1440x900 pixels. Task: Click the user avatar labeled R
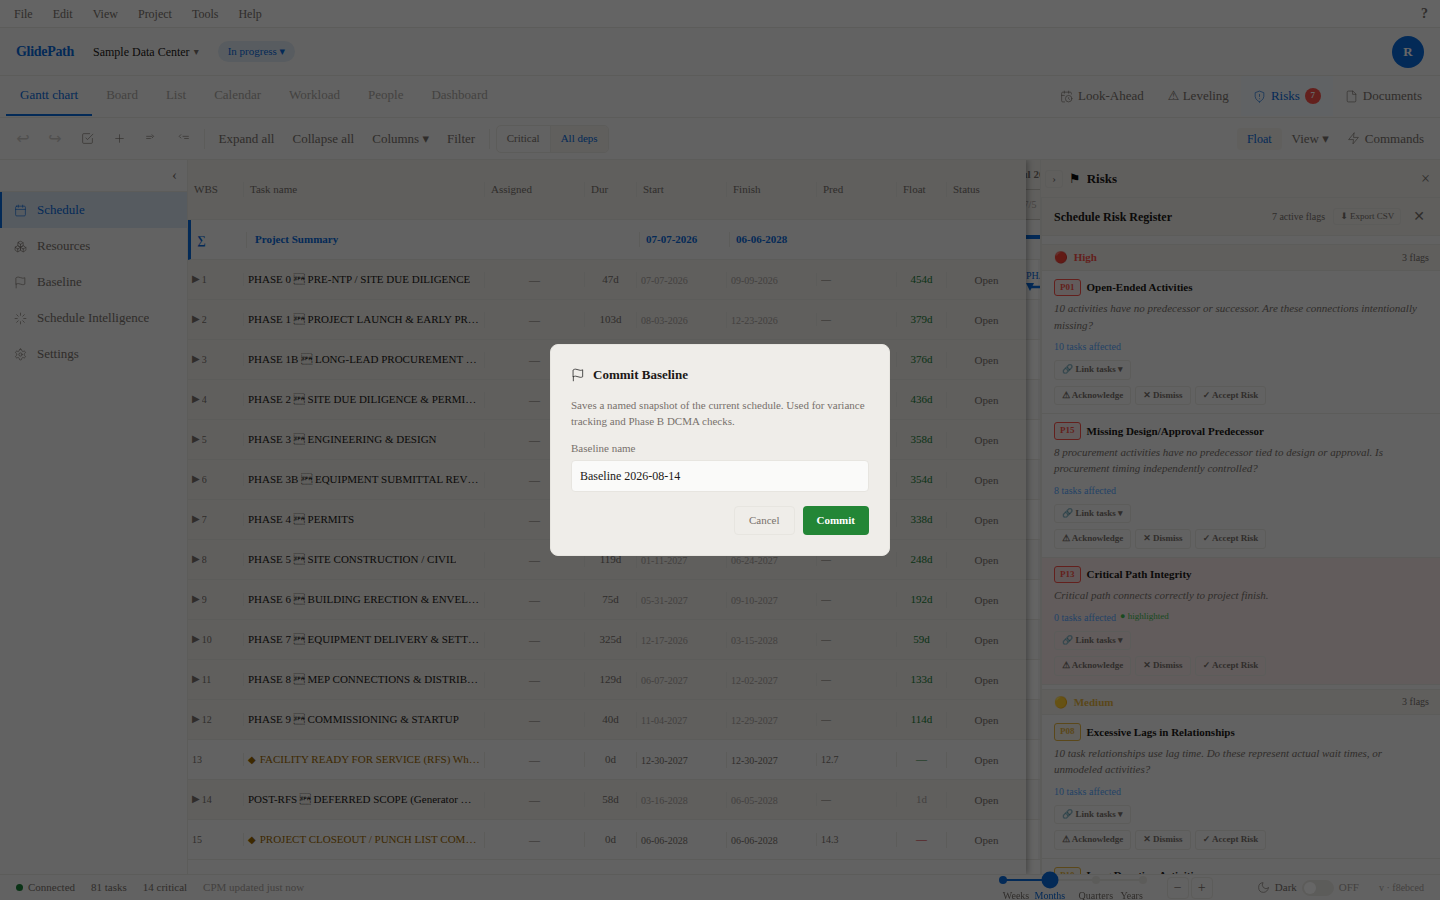[x=1408, y=52]
